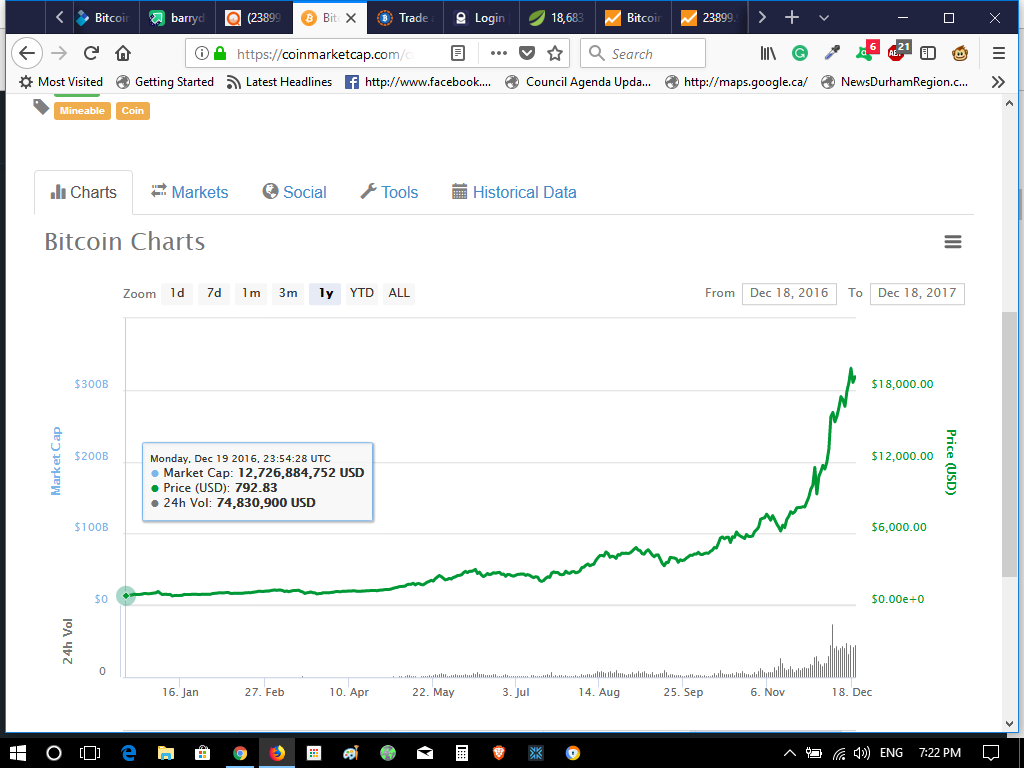Click the chart data point marker at start
Image resolution: width=1024 pixels, height=768 pixels.
pyautogui.click(x=126, y=596)
